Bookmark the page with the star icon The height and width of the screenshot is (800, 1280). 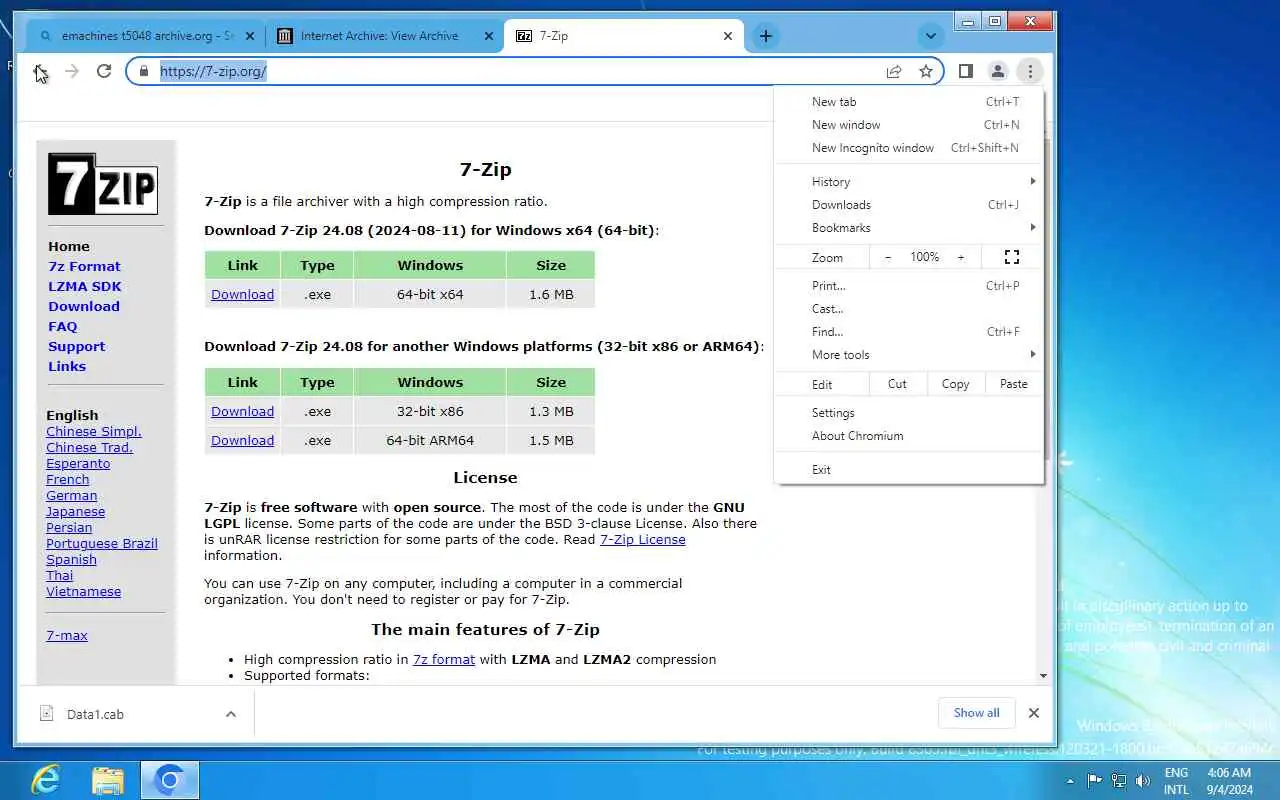(x=926, y=71)
